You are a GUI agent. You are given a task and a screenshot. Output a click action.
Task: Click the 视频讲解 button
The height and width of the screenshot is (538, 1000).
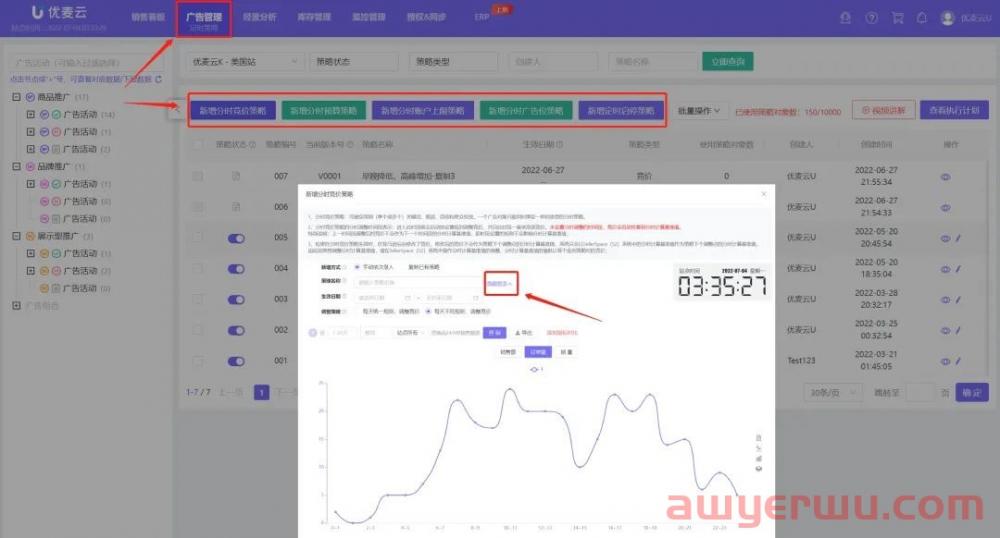[x=883, y=110]
